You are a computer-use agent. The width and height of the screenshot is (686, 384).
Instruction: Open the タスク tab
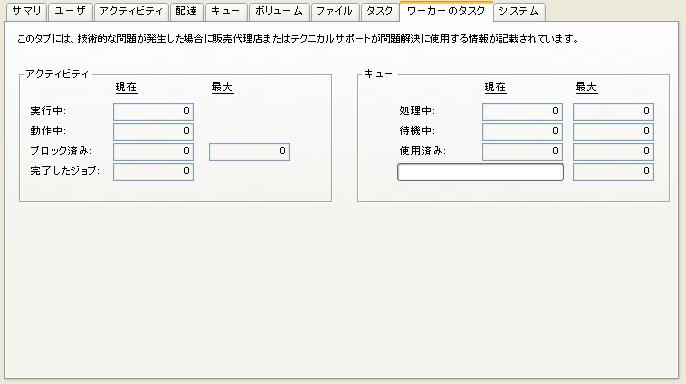click(x=379, y=11)
